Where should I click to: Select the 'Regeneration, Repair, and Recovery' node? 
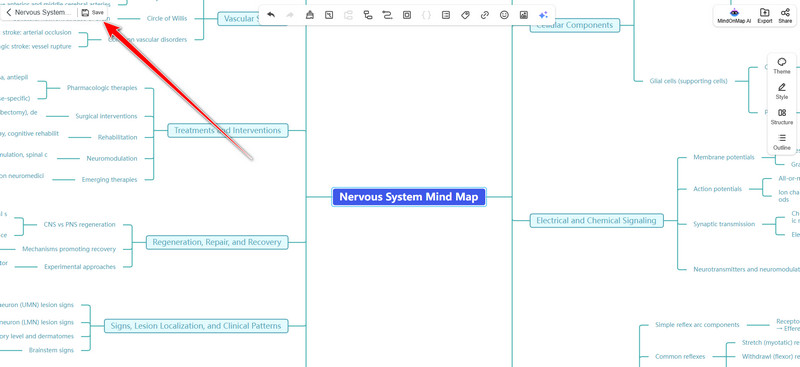pyautogui.click(x=217, y=242)
